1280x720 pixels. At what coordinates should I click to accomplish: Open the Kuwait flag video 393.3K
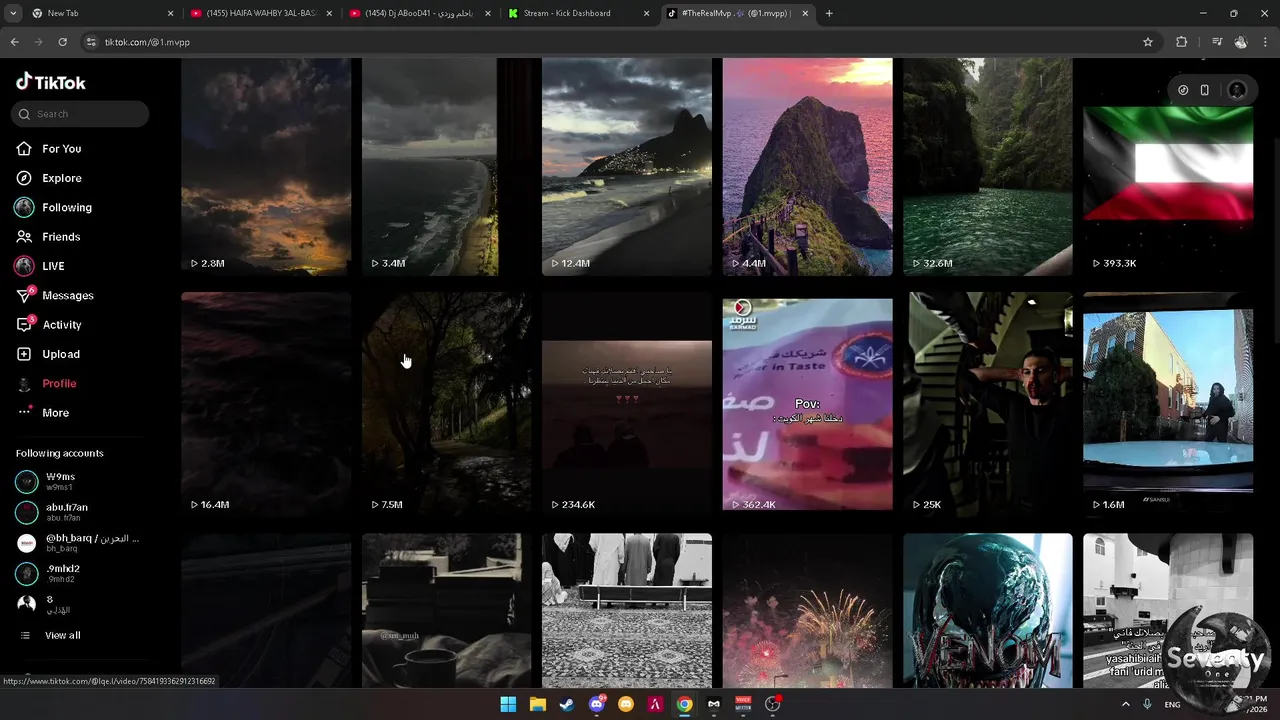[x=1168, y=166]
